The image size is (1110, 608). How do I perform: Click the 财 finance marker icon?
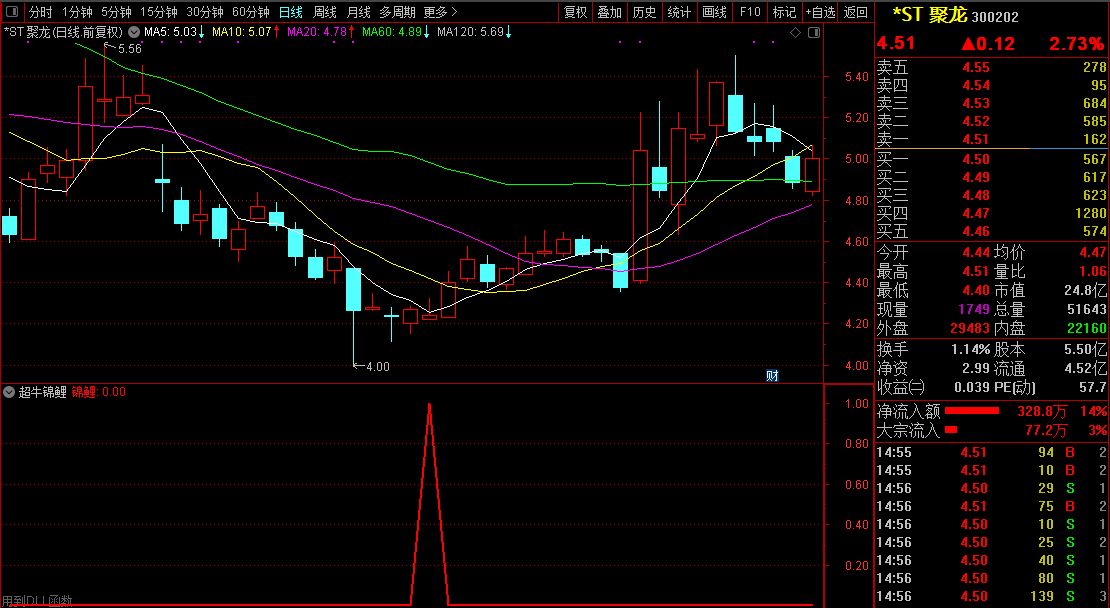click(772, 375)
